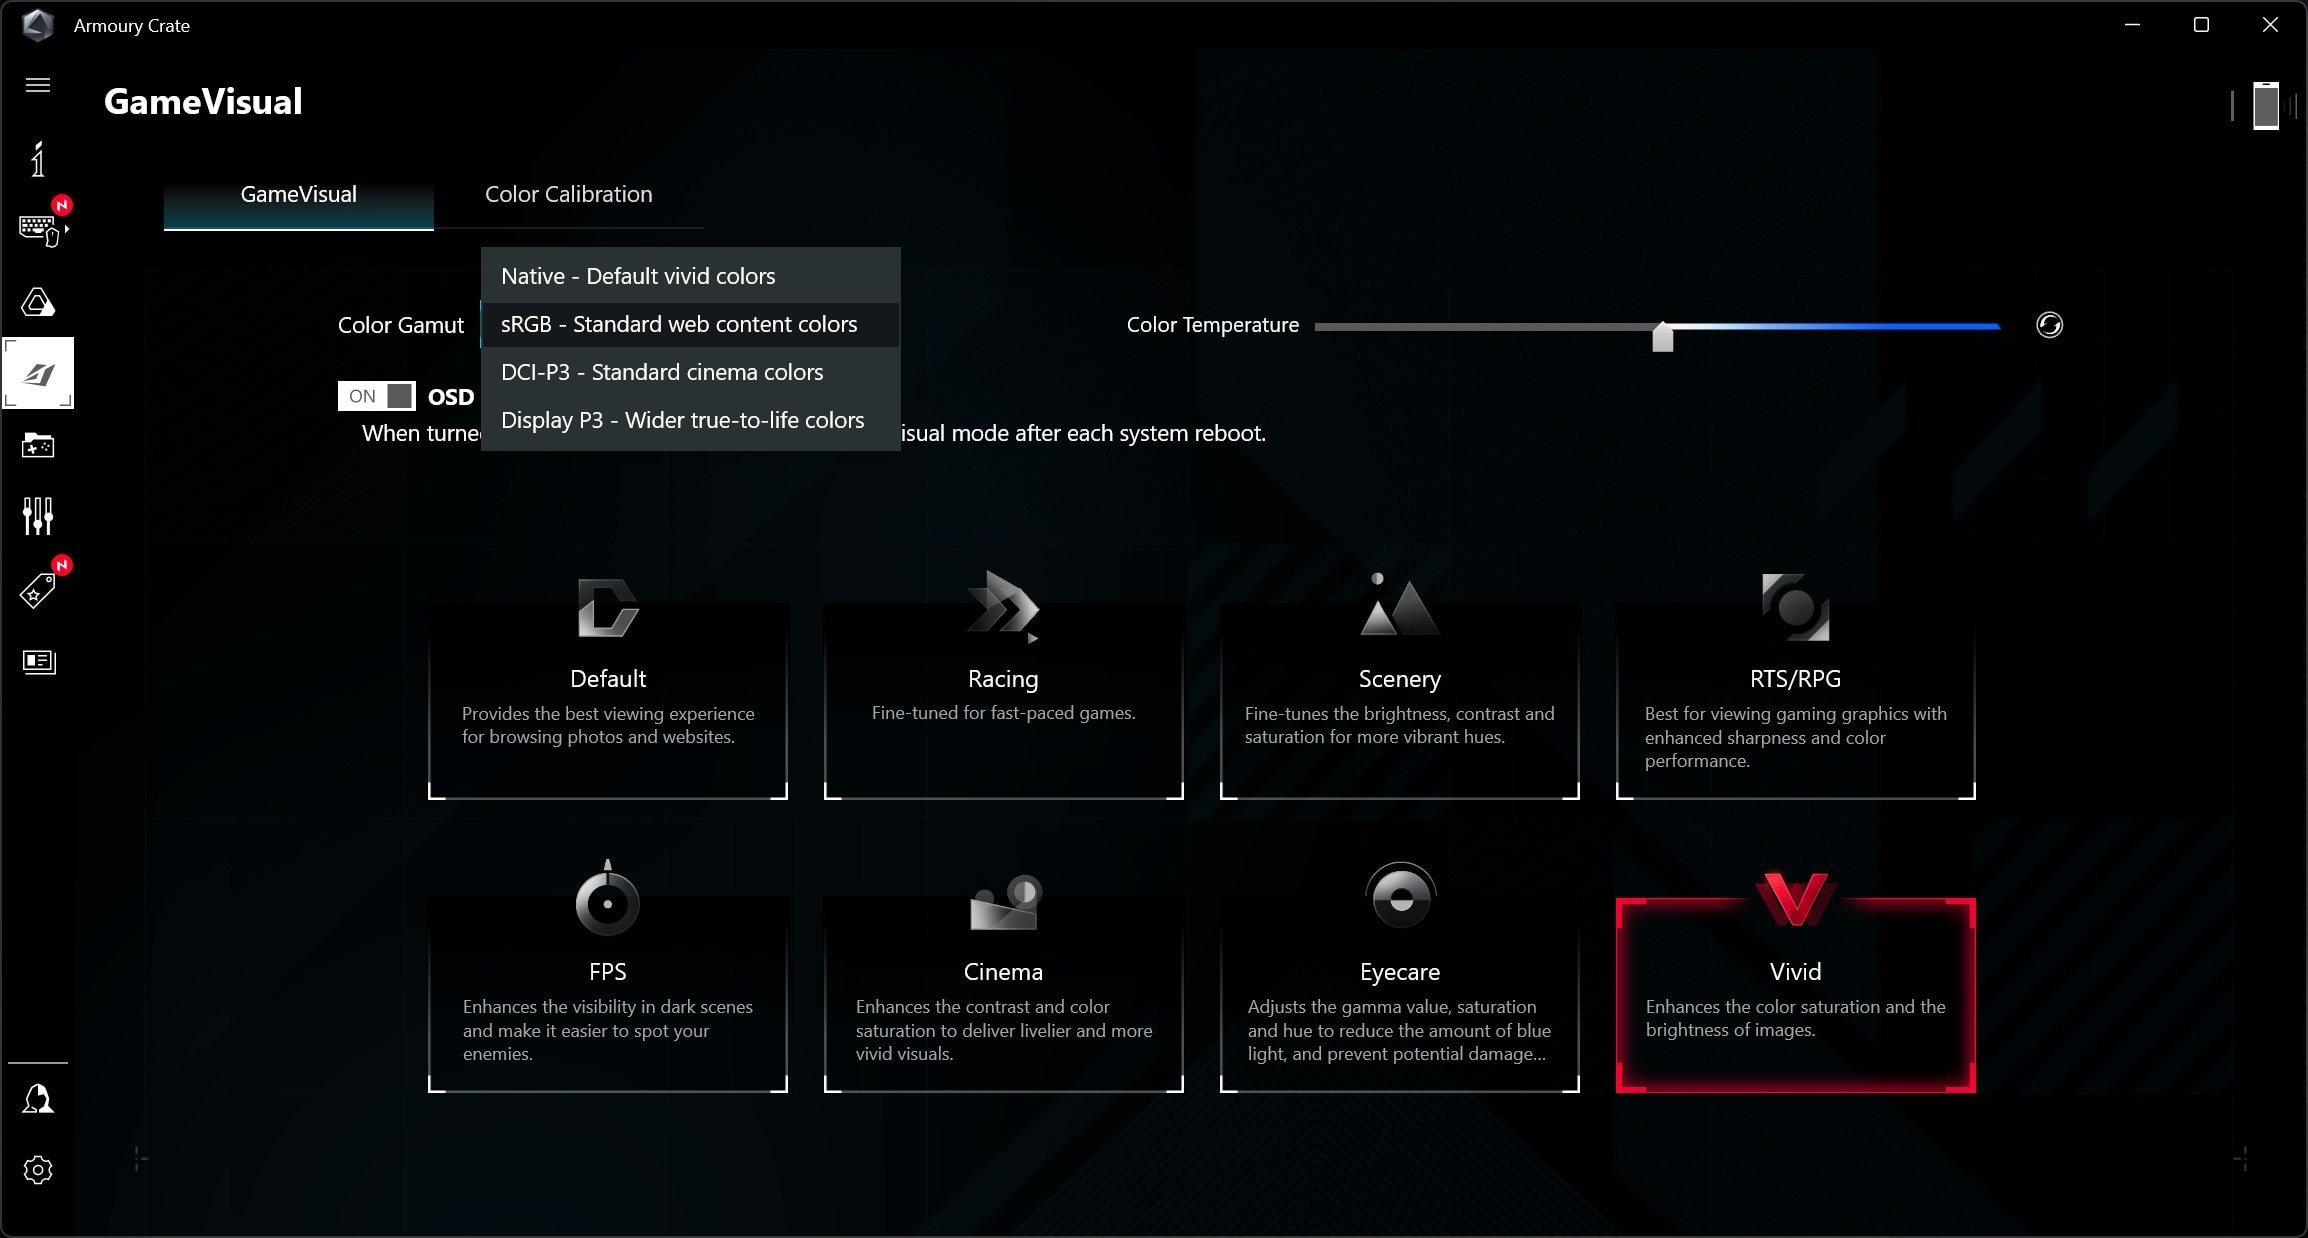The image size is (2308, 1238).
Task: Click the RTS/RPG sharpness description text
Action: (x=1795, y=737)
